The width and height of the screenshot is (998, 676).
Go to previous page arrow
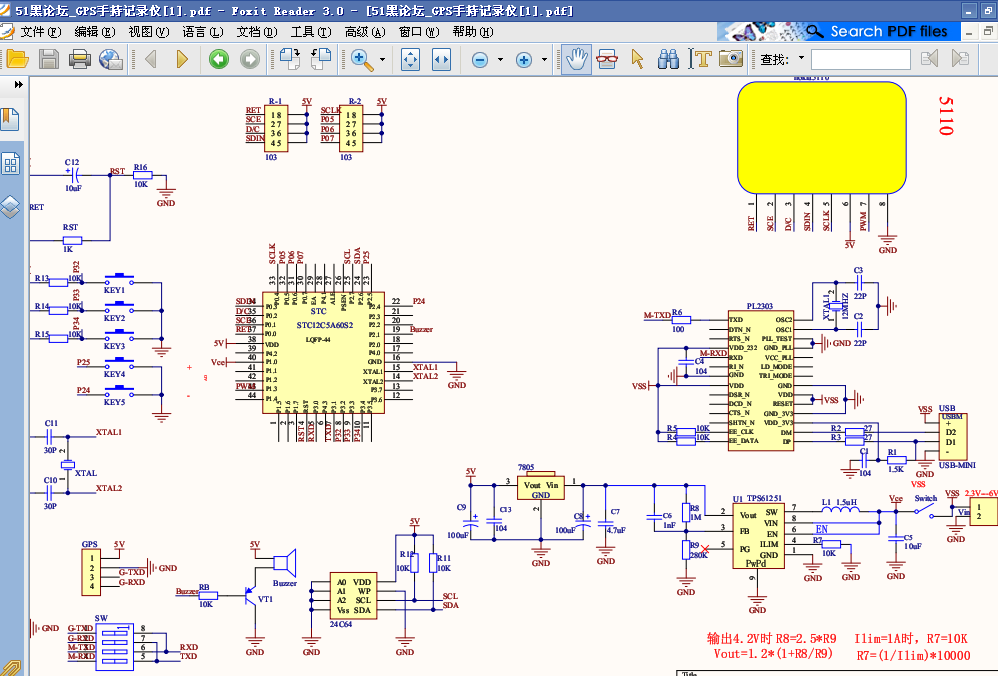(151, 59)
